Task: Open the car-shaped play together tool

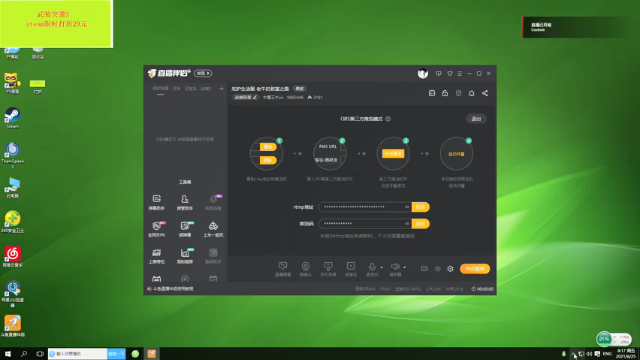Action: click(213, 229)
